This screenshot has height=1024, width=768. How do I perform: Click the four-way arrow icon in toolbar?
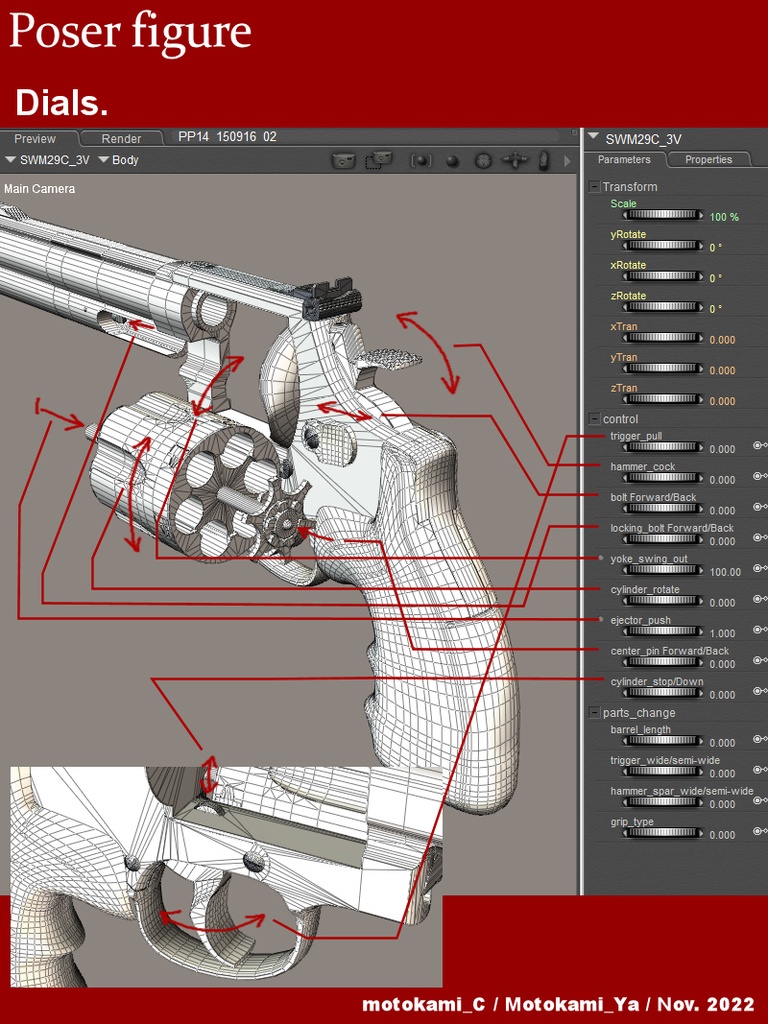(515, 160)
